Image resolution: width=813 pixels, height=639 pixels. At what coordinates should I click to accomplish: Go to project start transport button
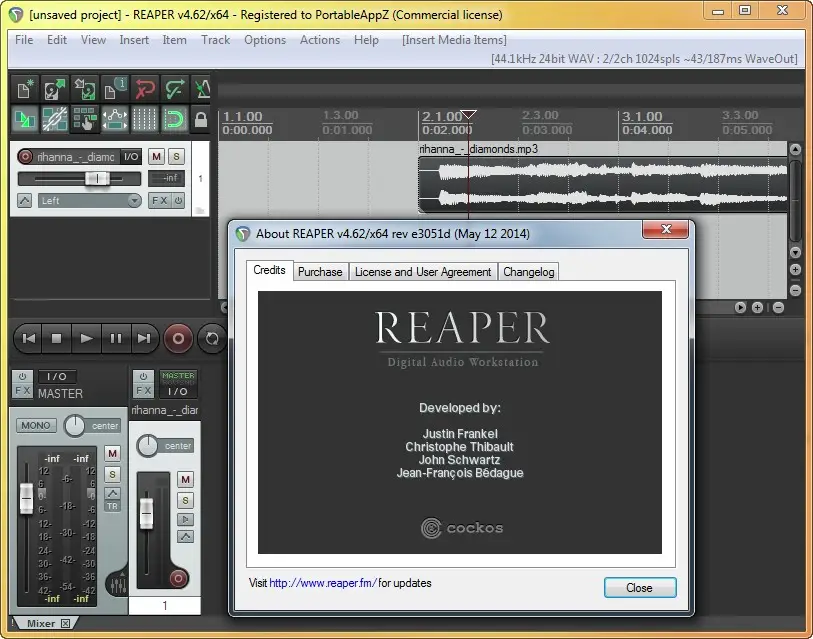[29, 339]
